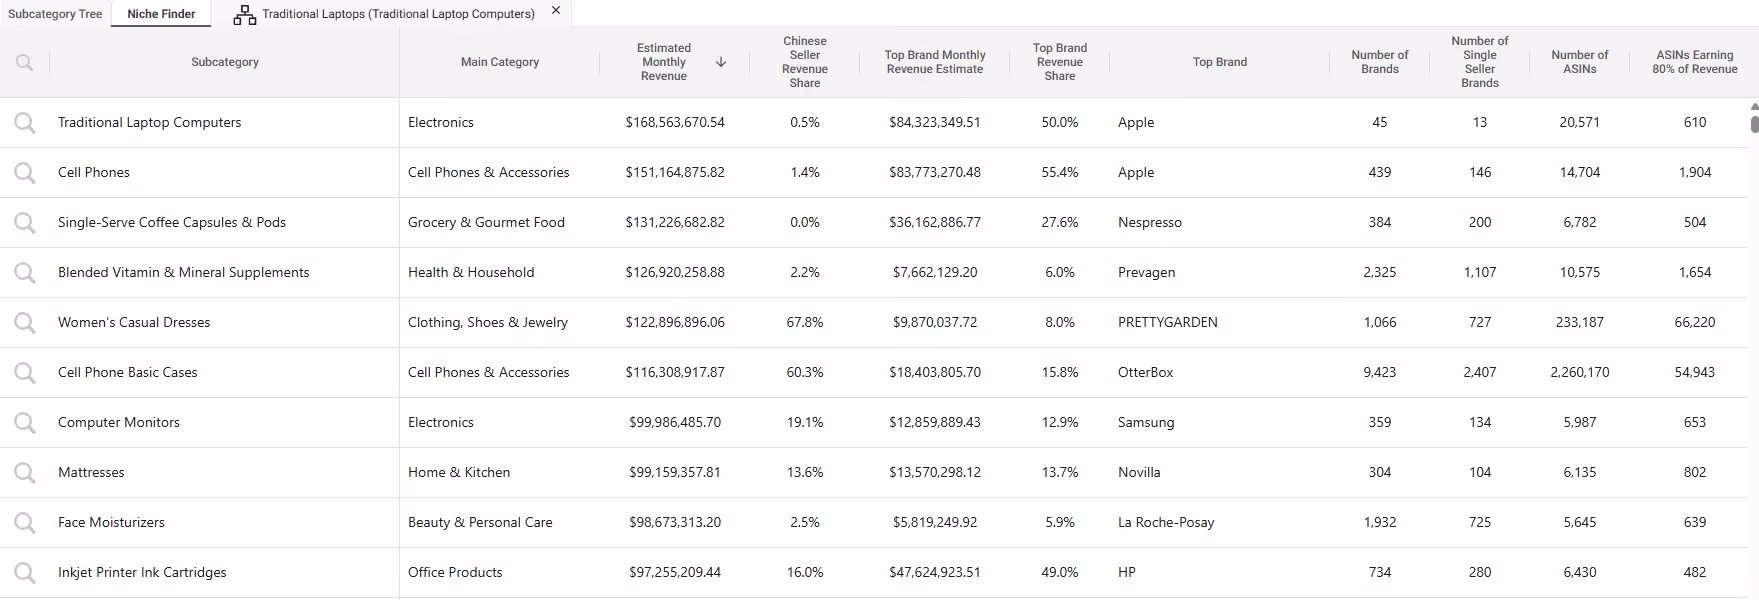The width and height of the screenshot is (1759, 600).
Task: Click the magnifier icon for Traditional Laptop Computers
Action: coord(24,123)
